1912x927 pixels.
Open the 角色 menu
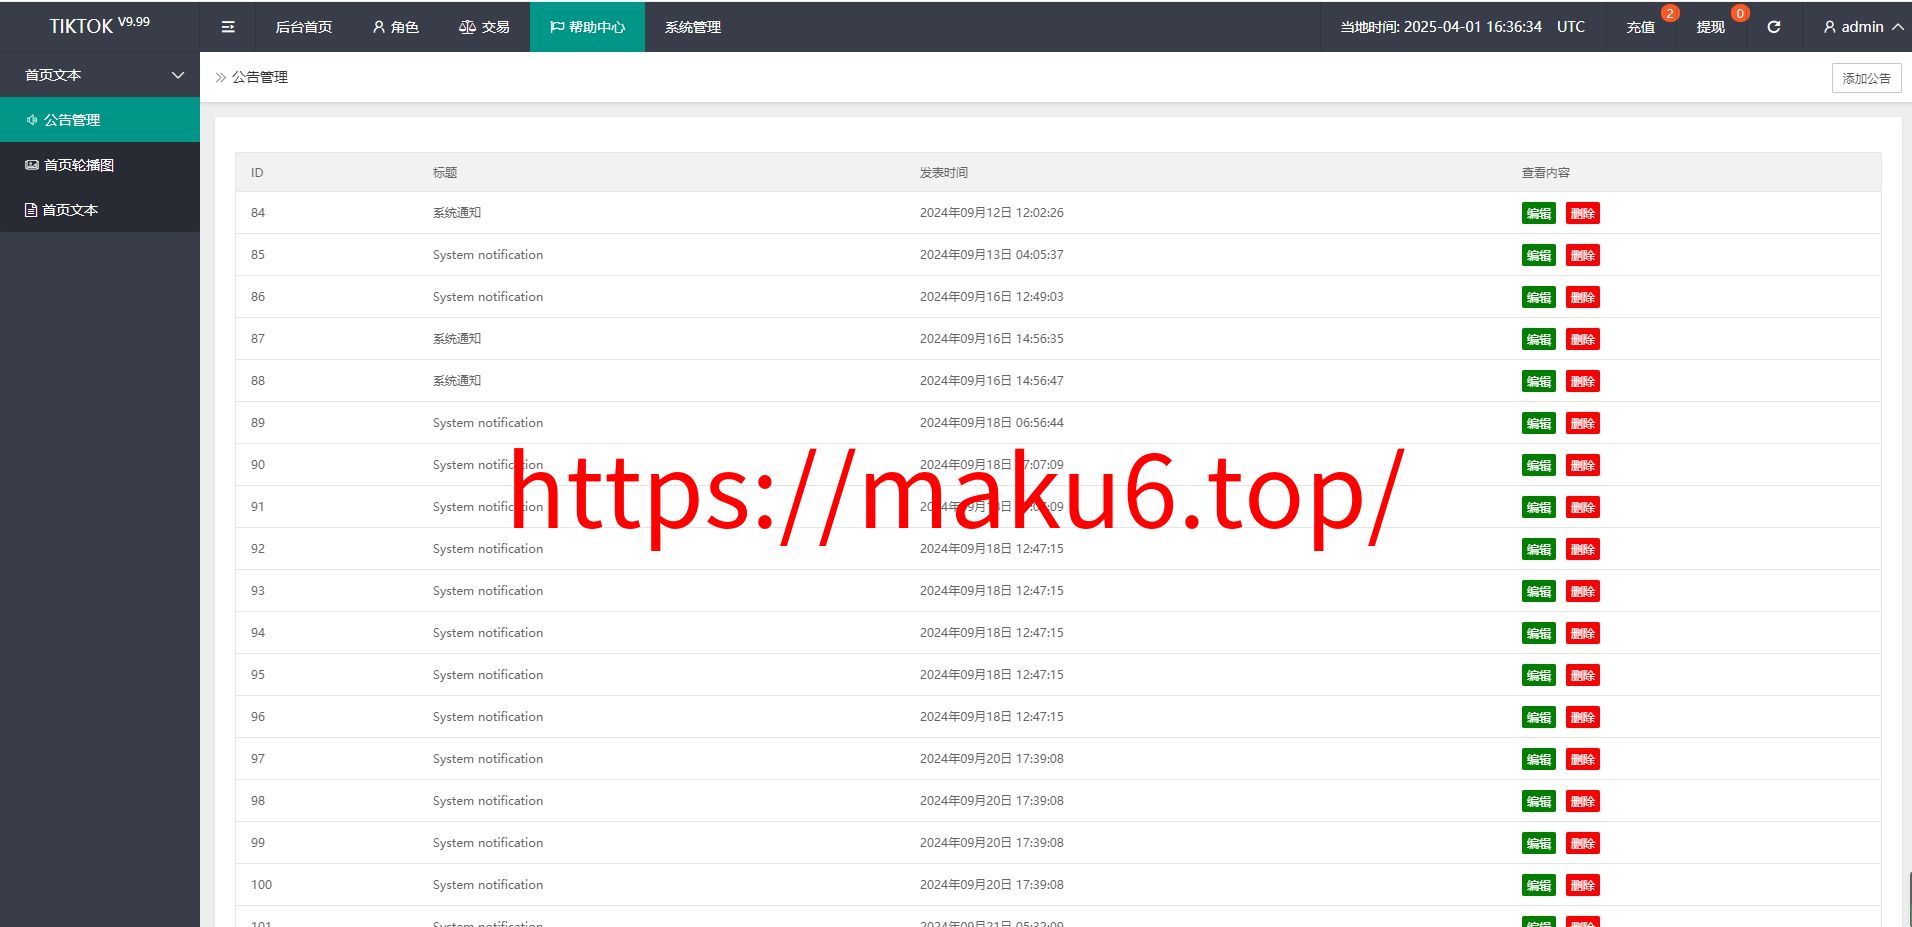[395, 27]
